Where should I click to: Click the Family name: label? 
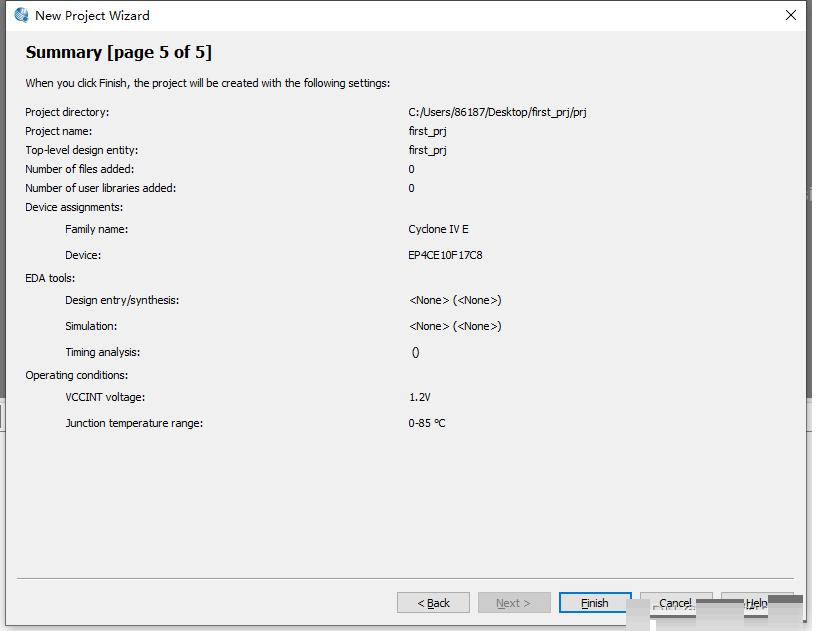tap(97, 229)
